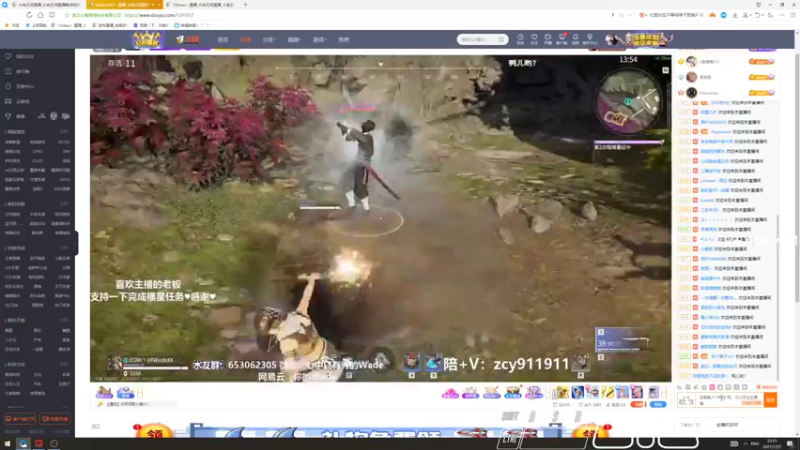
Task: Open the Windows notification center icon
Action: [x=790, y=444]
